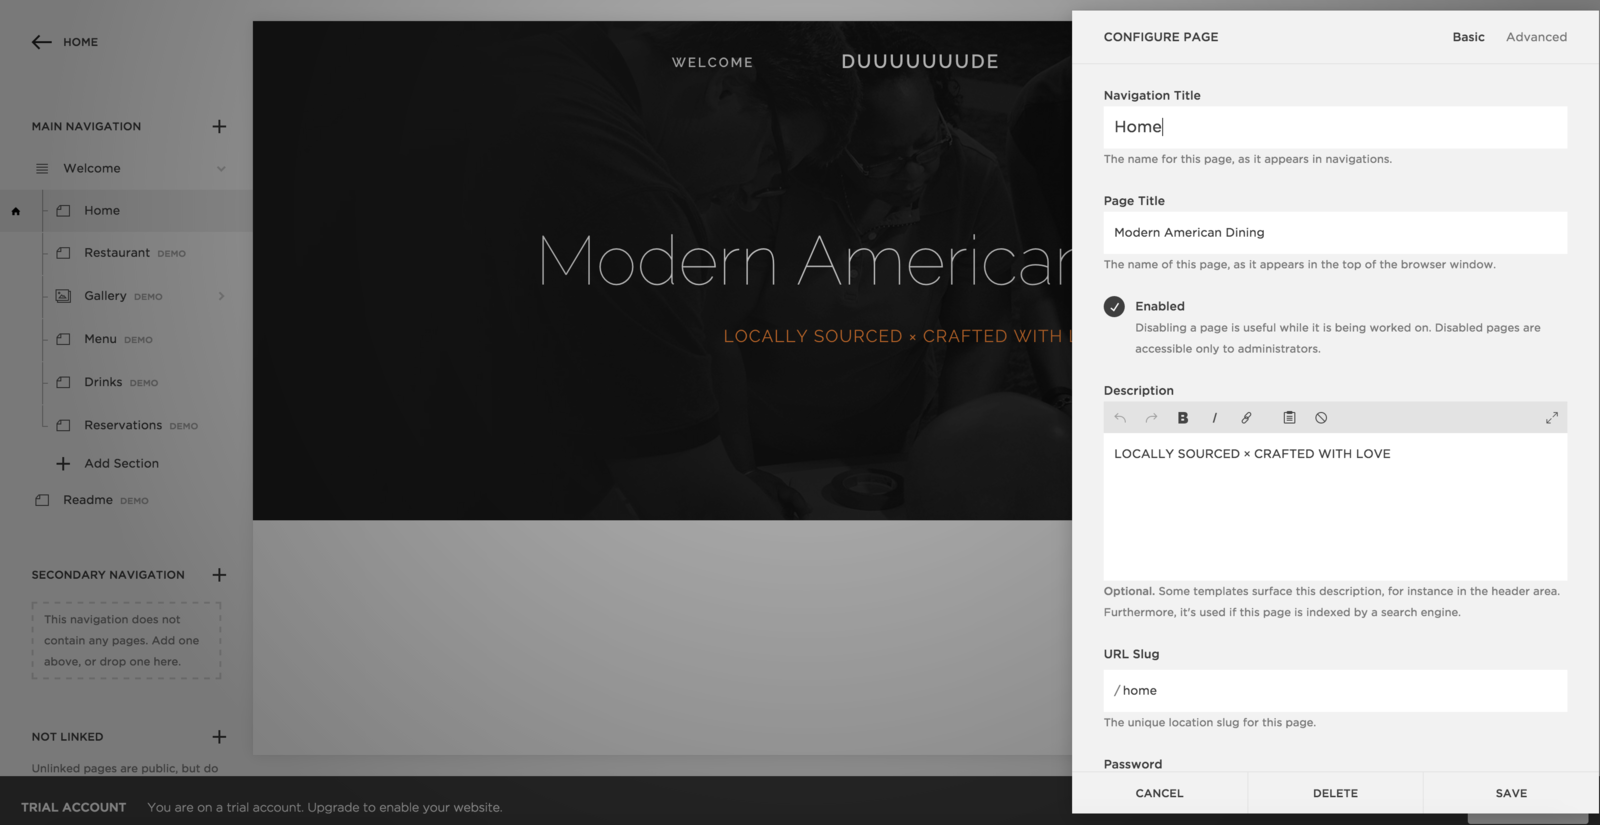Viewport: 1600px width, 825px height.
Task: Click the Gallery page image icon
Action: pos(63,296)
